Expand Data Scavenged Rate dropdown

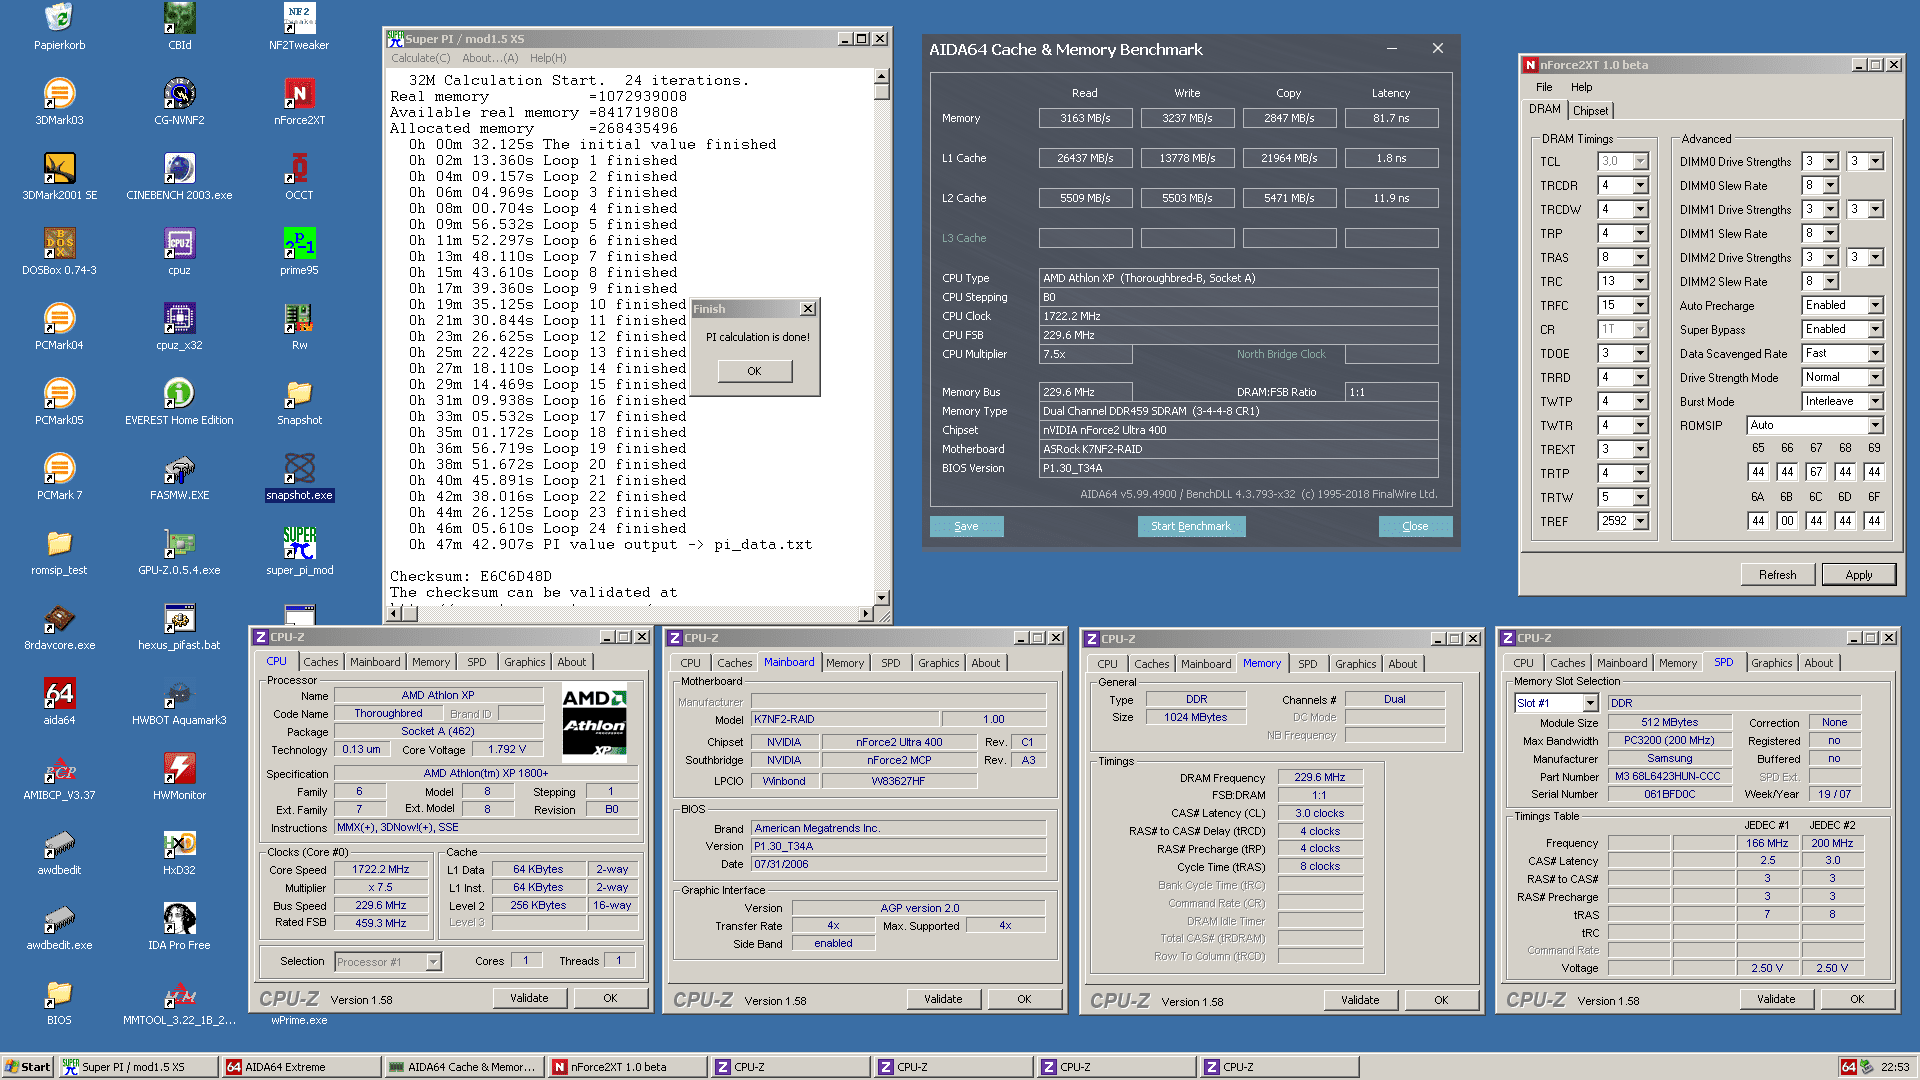[x=1875, y=353]
